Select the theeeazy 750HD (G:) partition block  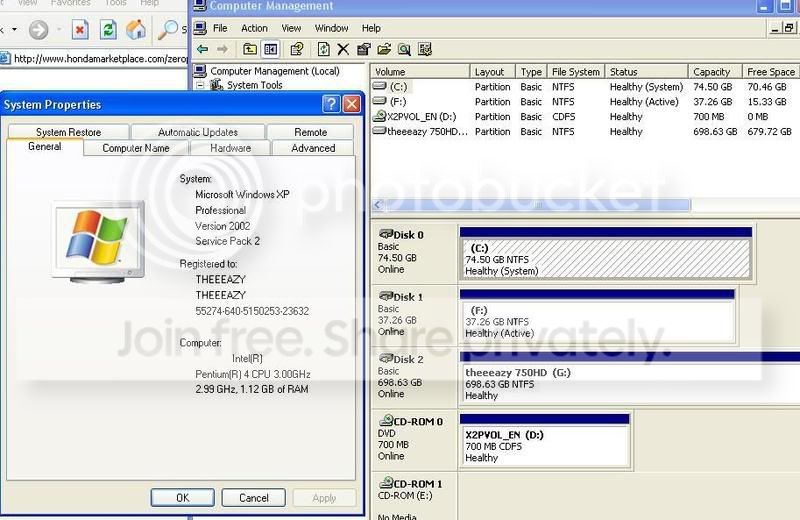630,378
